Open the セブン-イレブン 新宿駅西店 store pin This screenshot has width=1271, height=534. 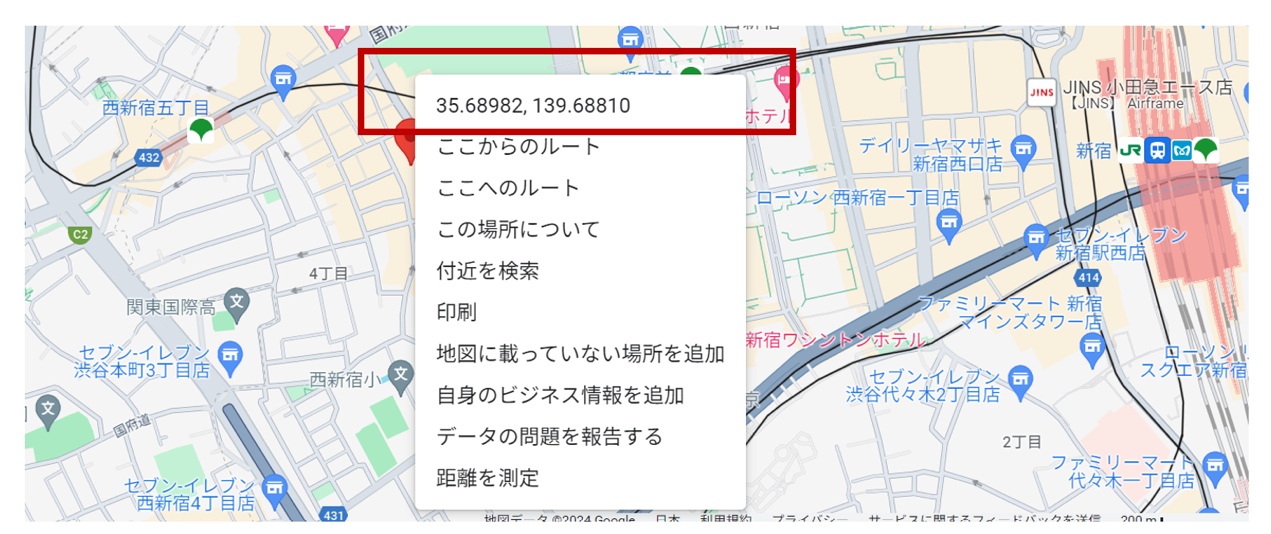click(x=1037, y=239)
